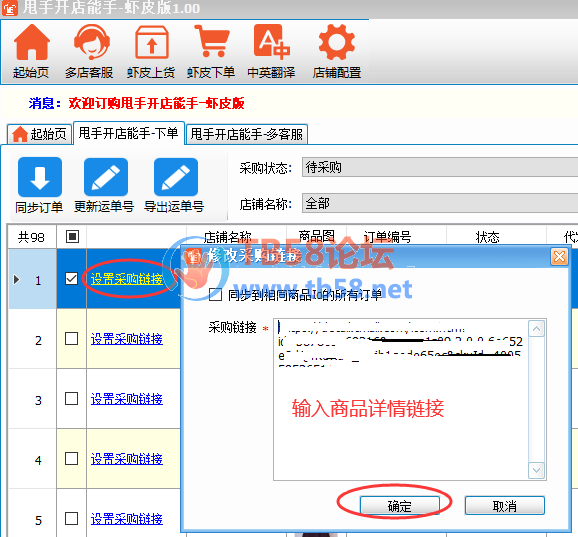This screenshot has width=578, height=537.
Task: Open the 虾皮上货 upload icon
Action: pos(152,42)
